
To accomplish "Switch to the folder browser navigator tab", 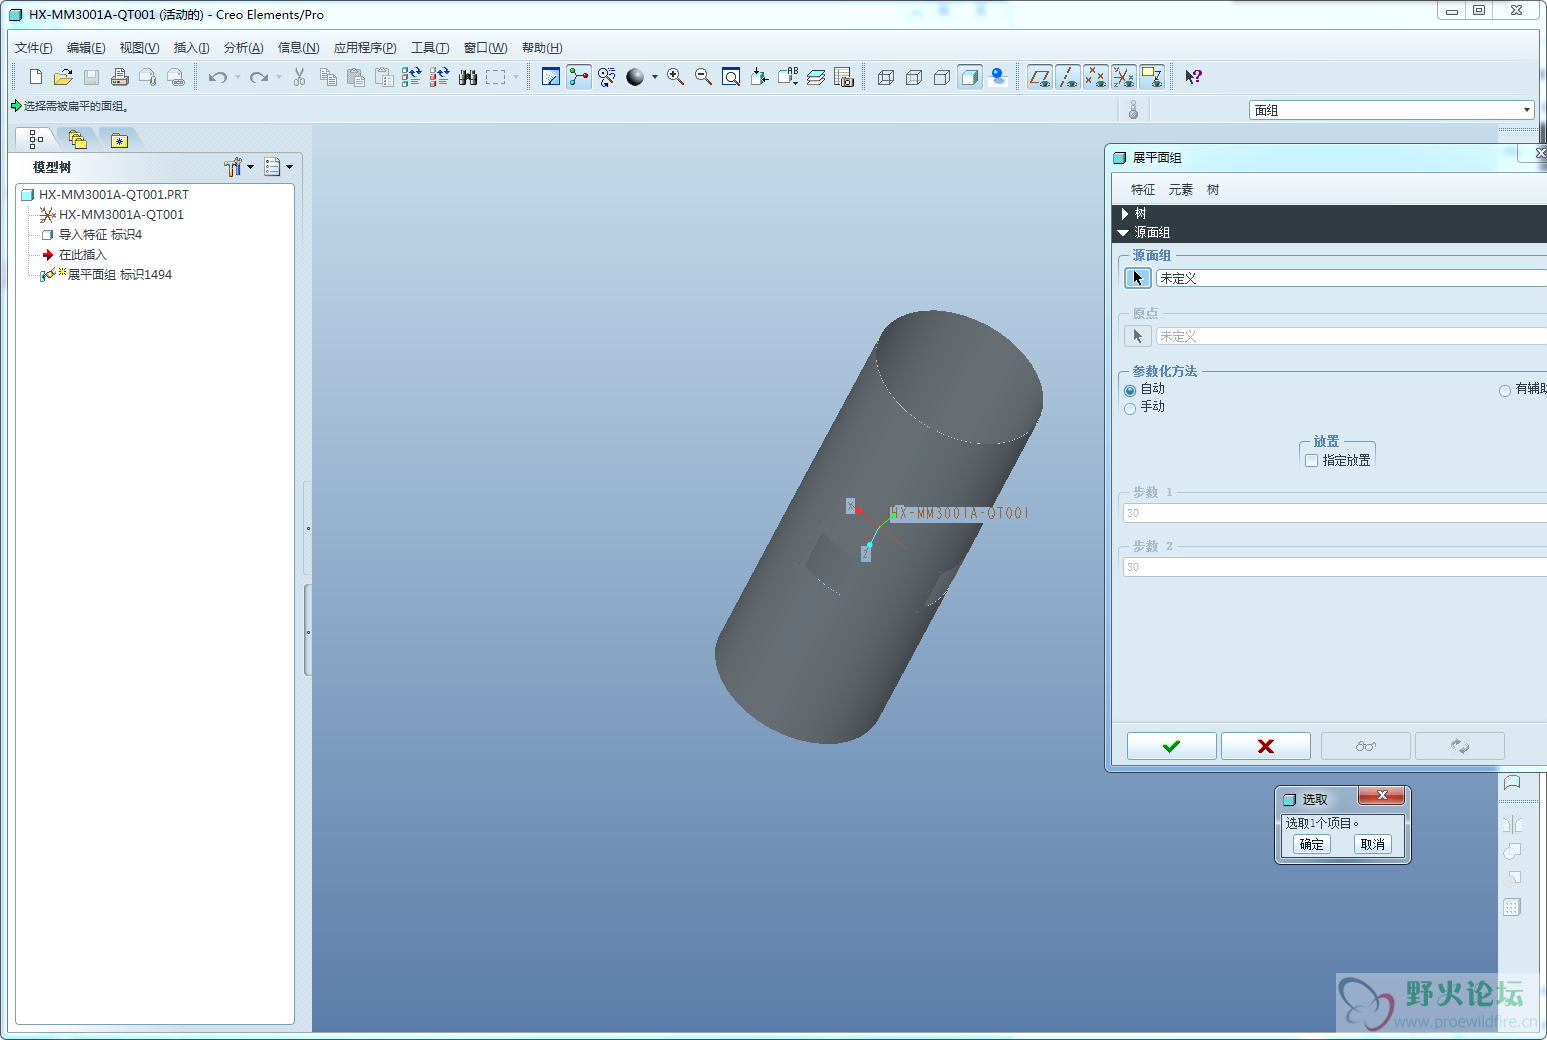I will point(78,140).
